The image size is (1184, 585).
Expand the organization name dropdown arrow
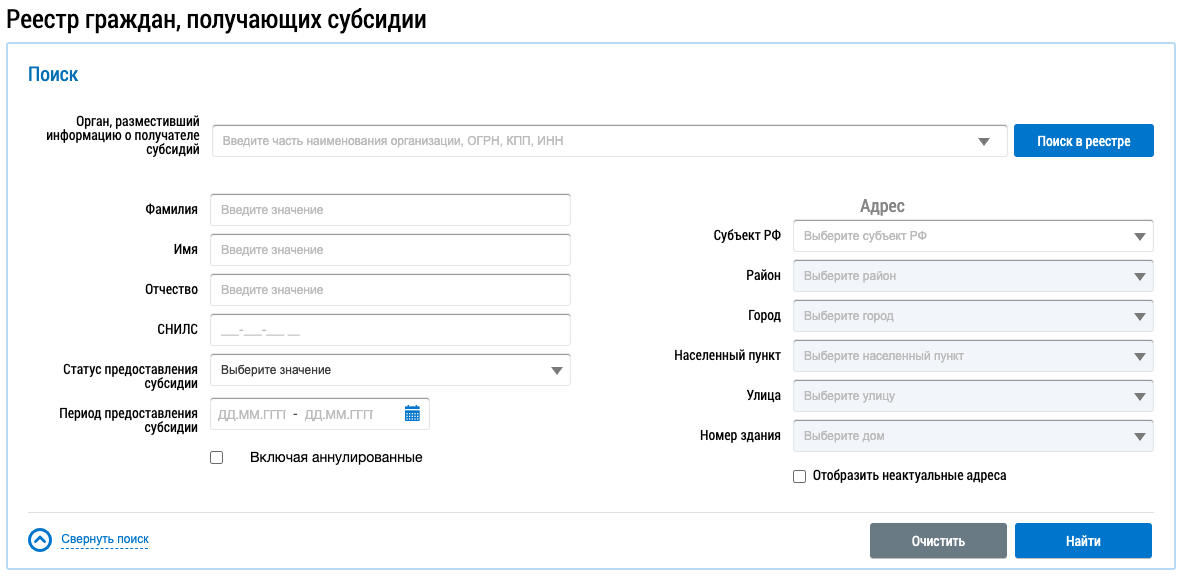point(984,142)
